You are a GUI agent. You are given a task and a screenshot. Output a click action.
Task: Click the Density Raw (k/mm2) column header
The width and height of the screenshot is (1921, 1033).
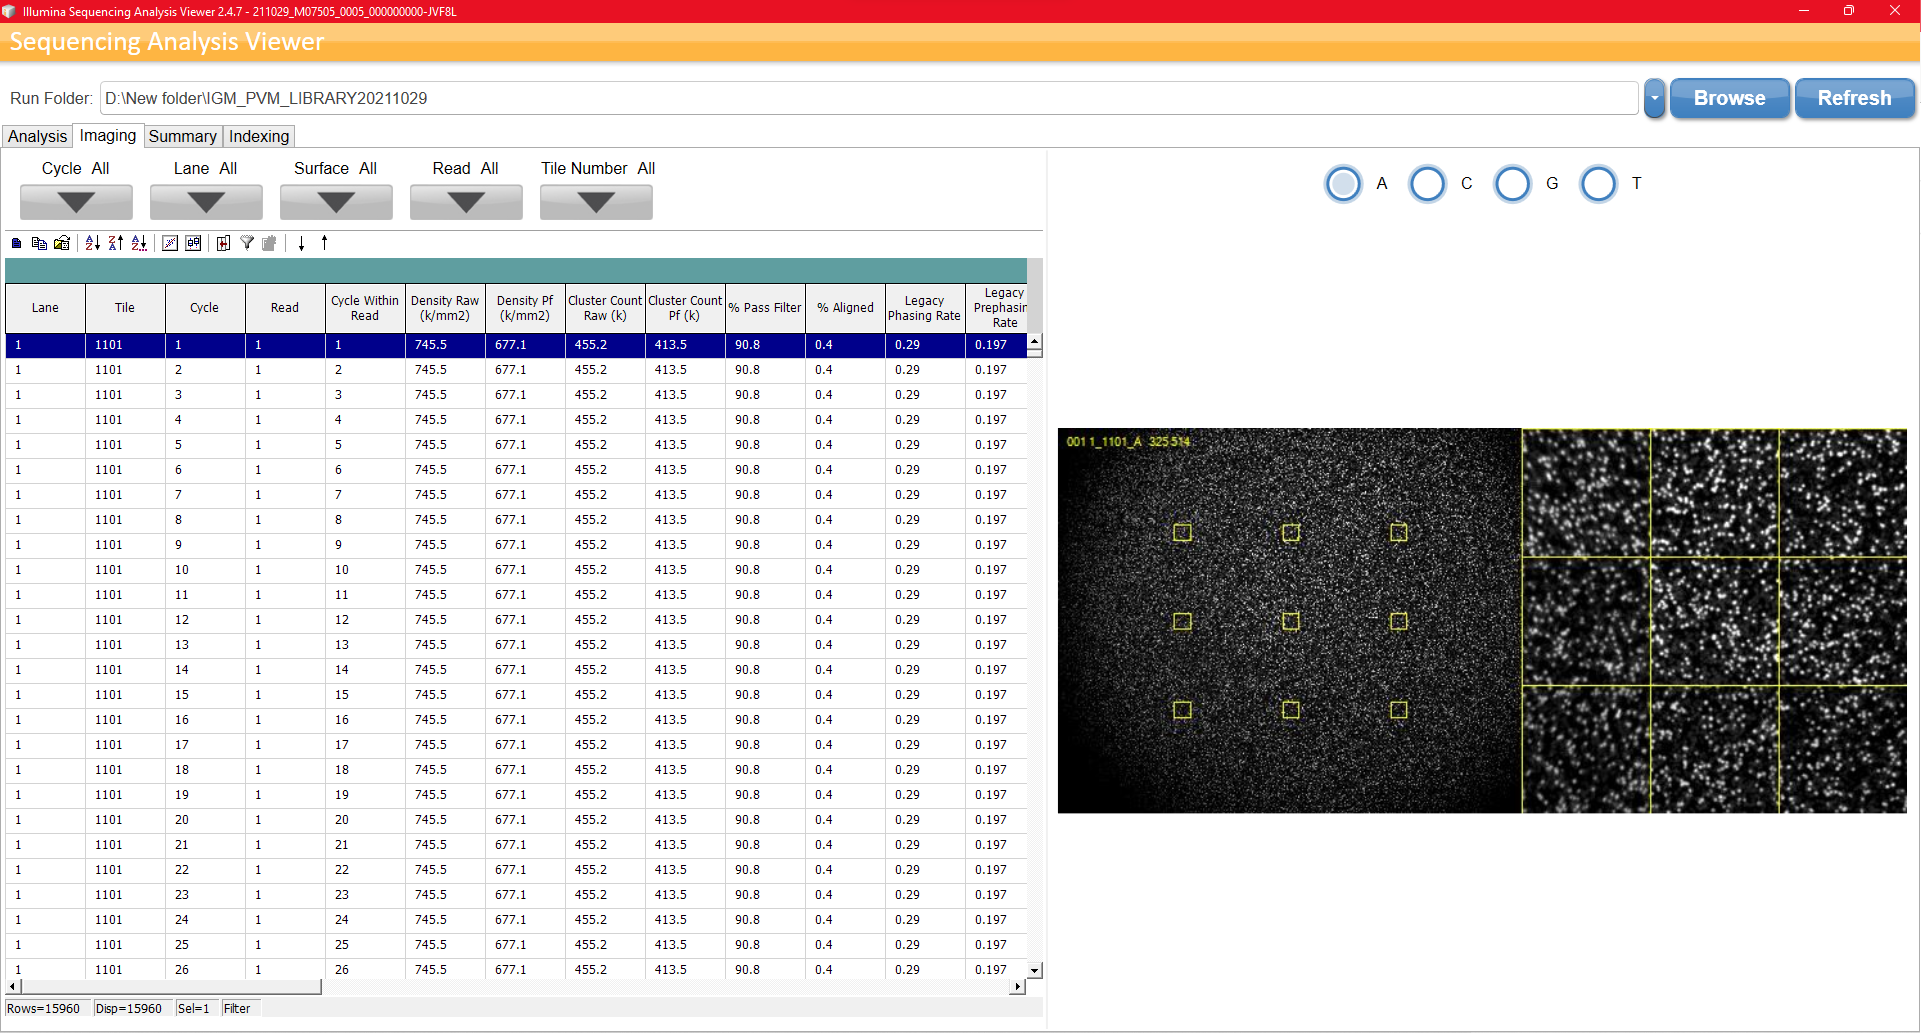click(x=445, y=308)
